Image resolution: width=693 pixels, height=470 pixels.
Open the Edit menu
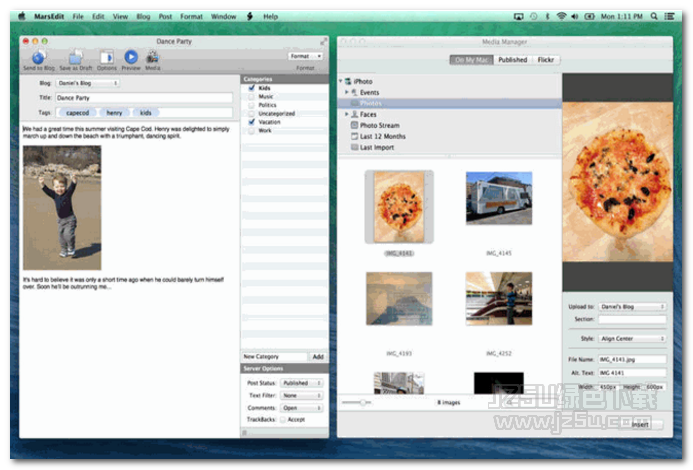click(x=98, y=16)
